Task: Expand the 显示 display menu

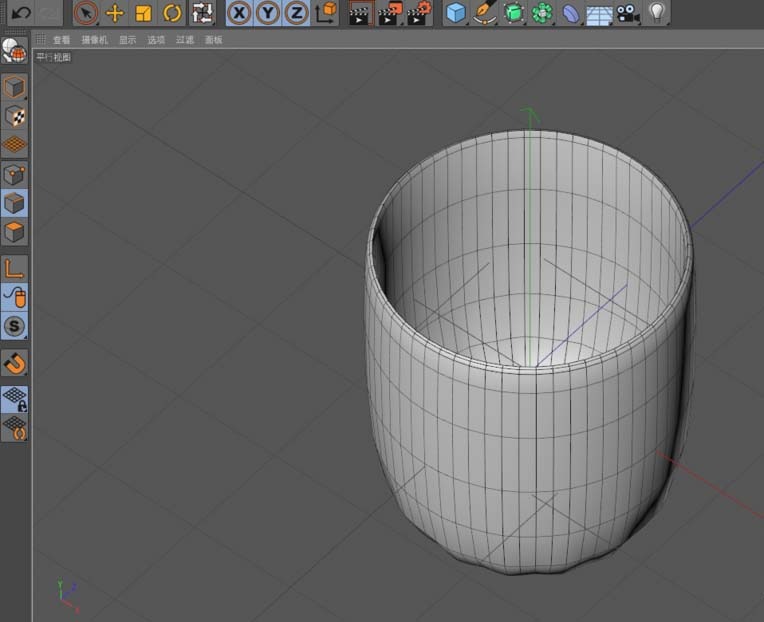Action: 127,40
